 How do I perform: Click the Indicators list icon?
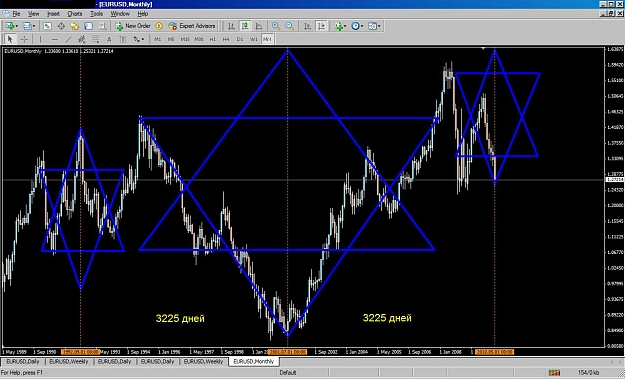[339, 26]
